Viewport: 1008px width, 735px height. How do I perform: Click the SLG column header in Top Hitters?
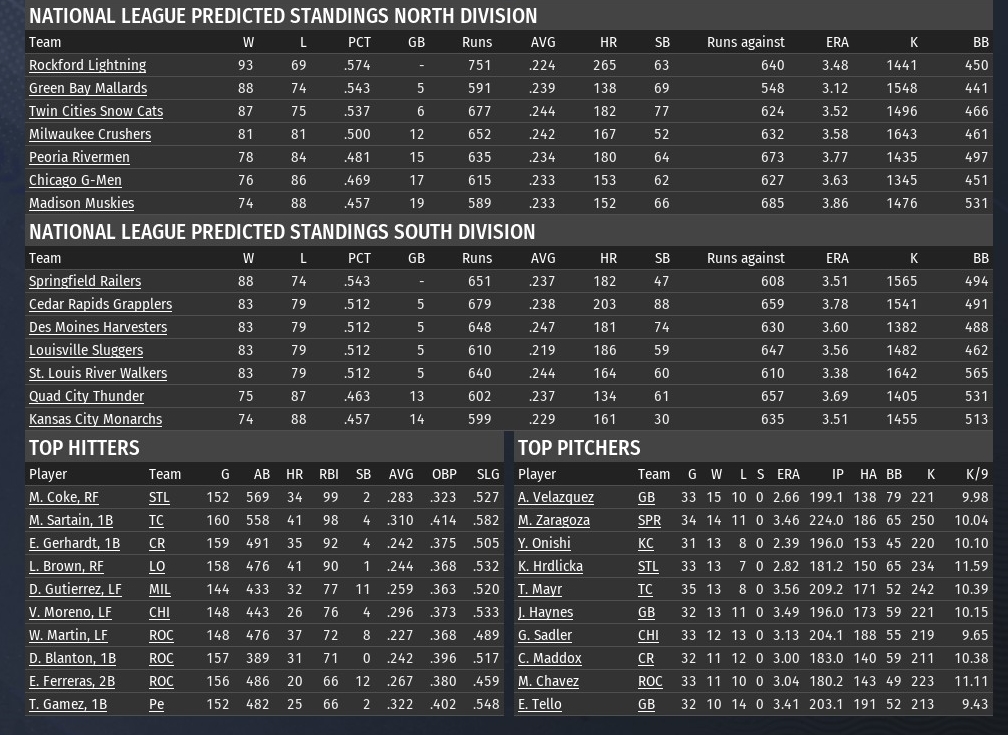487,474
